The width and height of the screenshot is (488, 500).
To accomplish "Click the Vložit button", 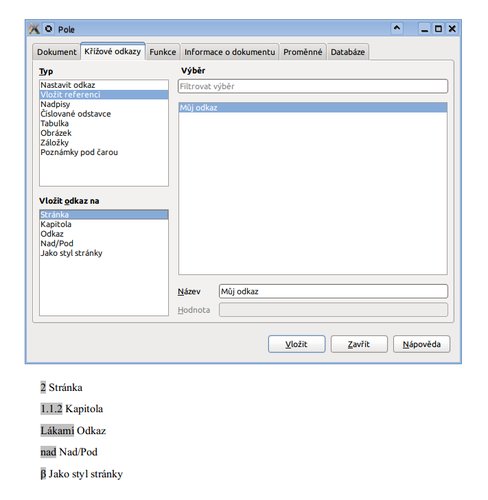I will tap(296, 344).
